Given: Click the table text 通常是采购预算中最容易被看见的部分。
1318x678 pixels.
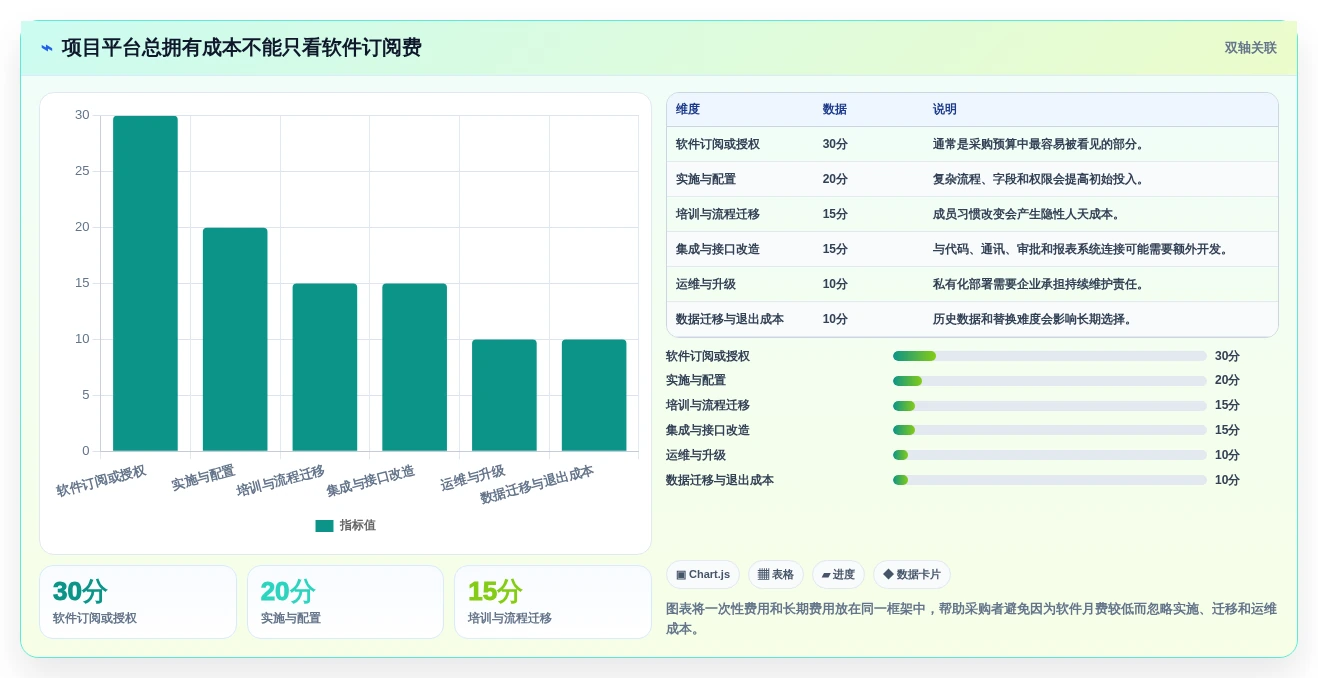Looking at the screenshot, I should pos(1041,144).
